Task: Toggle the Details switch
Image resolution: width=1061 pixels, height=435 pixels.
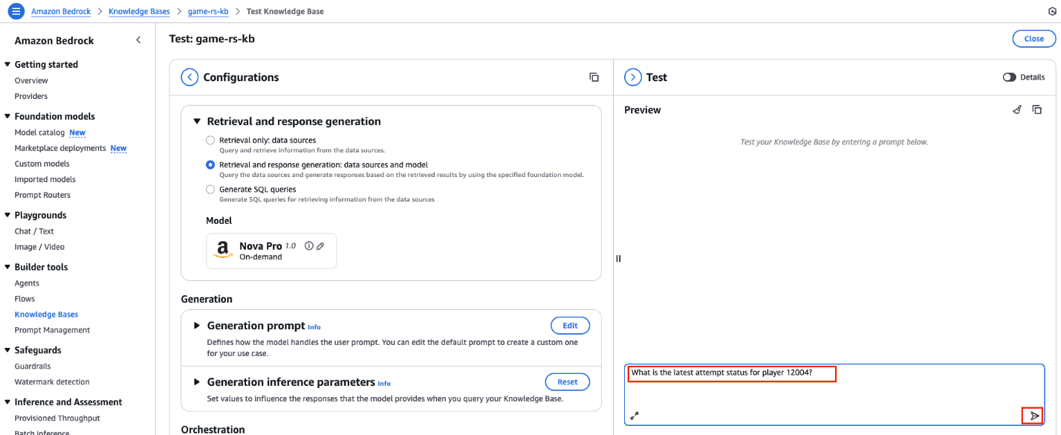Action: point(1010,78)
